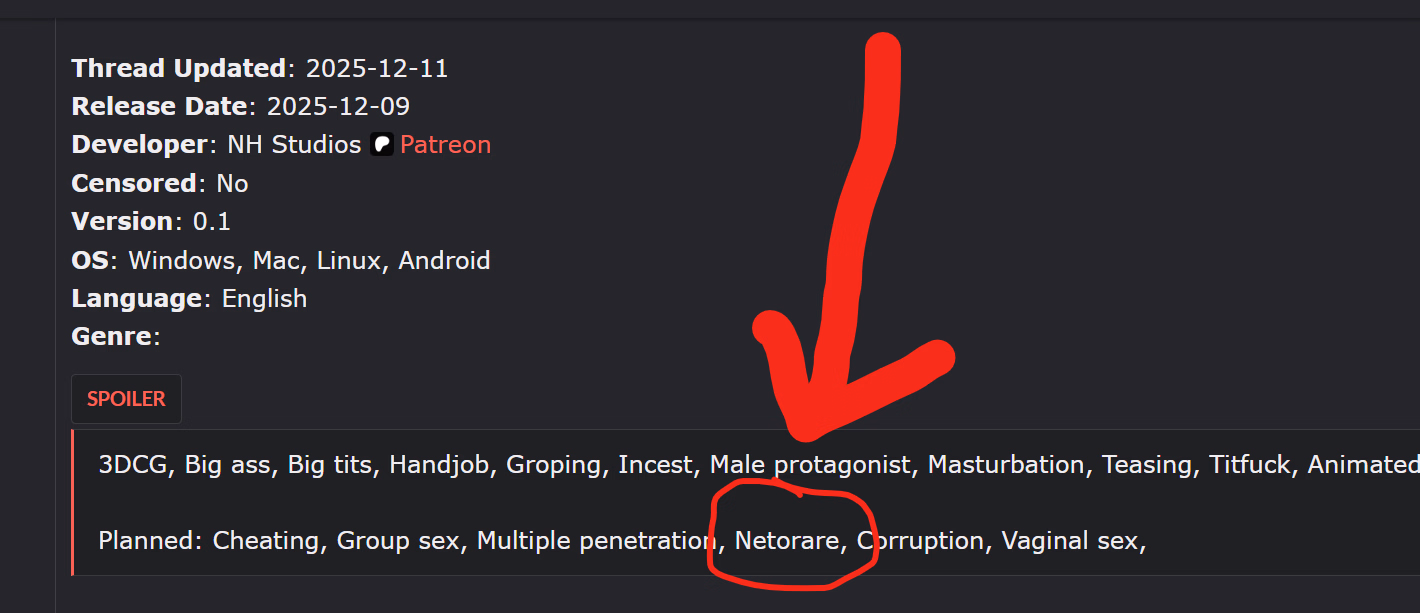Click the Genre label
The image size is (1420, 613).
pos(111,337)
